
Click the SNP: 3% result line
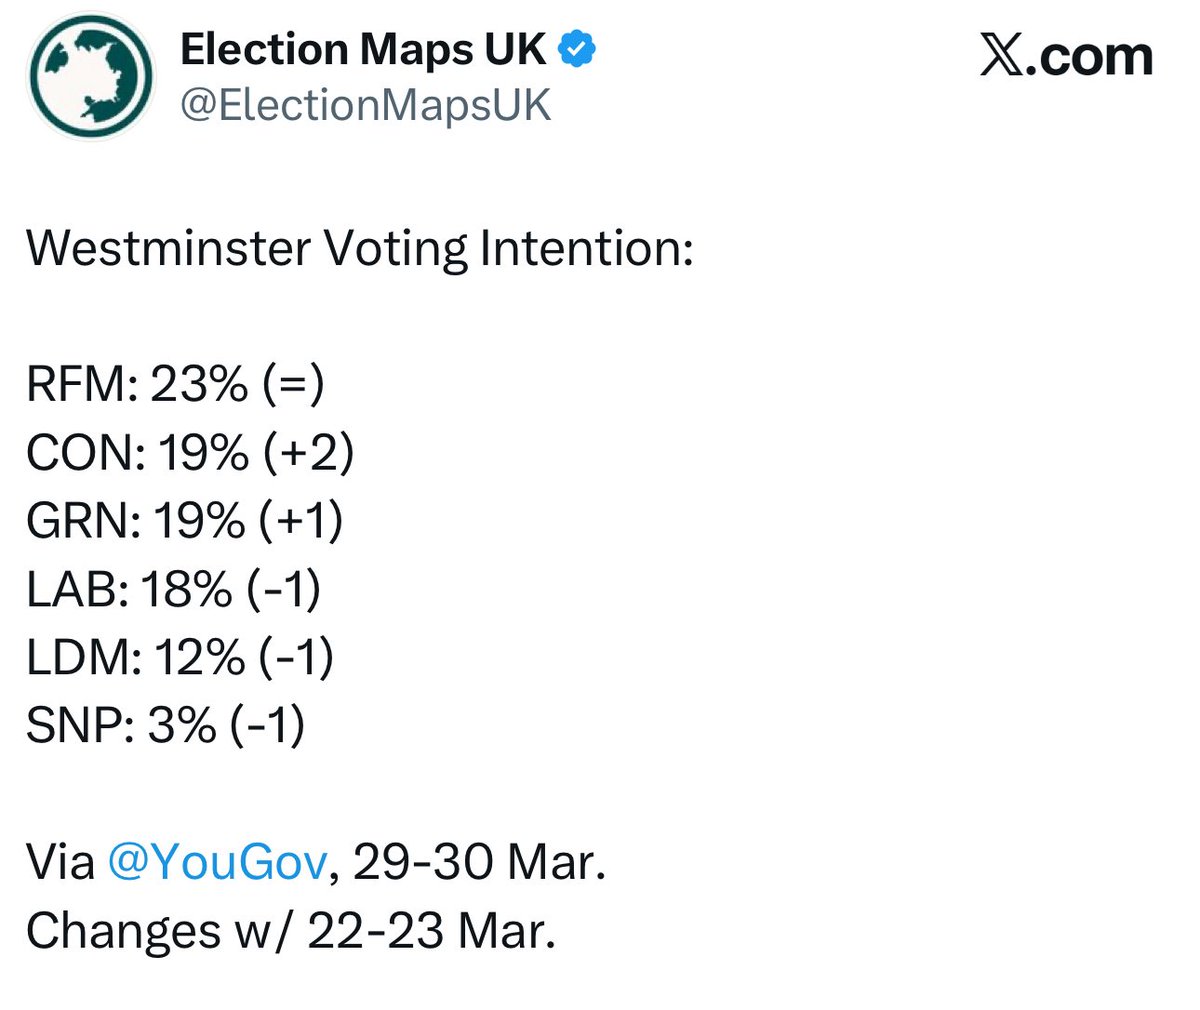pos(165,724)
